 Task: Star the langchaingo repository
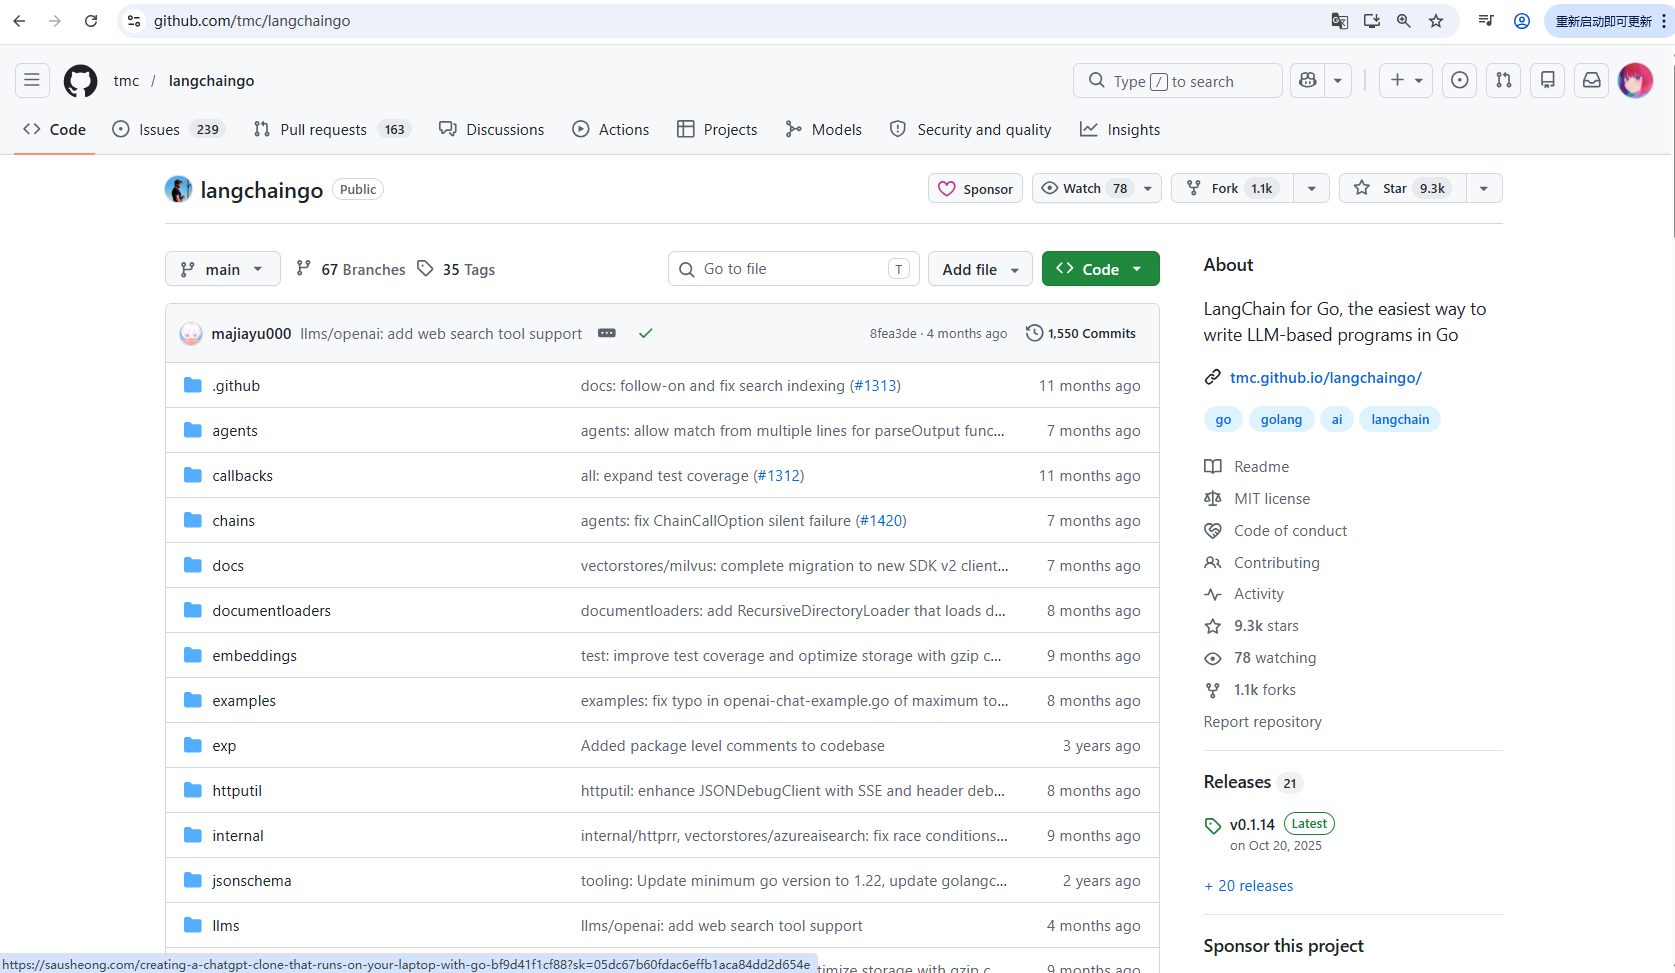(1402, 189)
